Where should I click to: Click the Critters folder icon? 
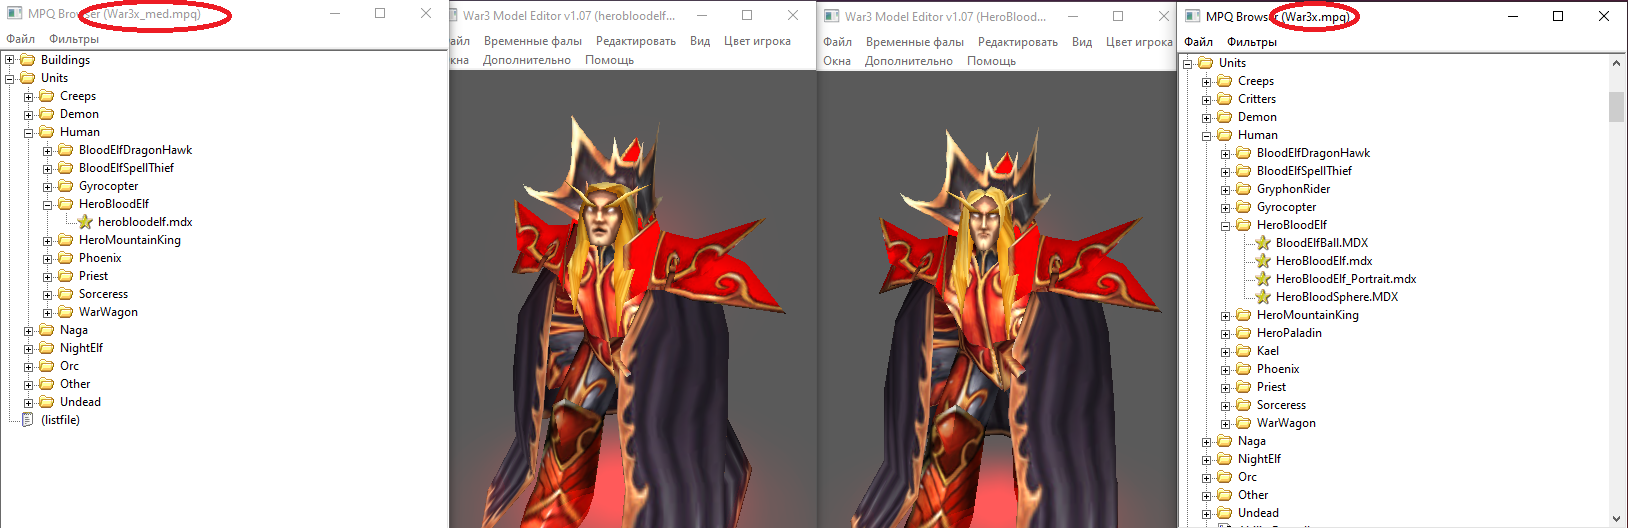point(1225,99)
